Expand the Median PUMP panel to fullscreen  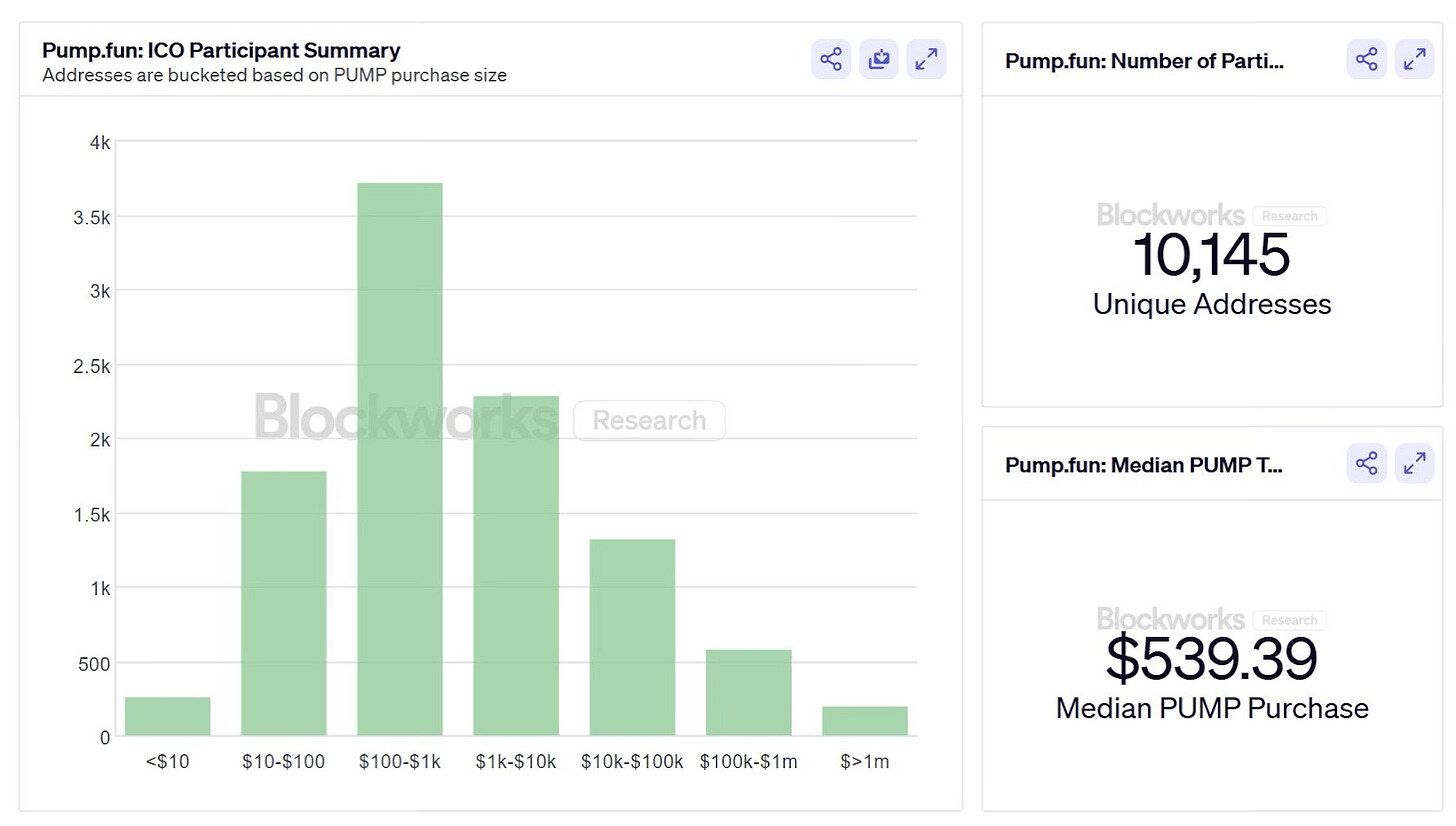point(1414,463)
